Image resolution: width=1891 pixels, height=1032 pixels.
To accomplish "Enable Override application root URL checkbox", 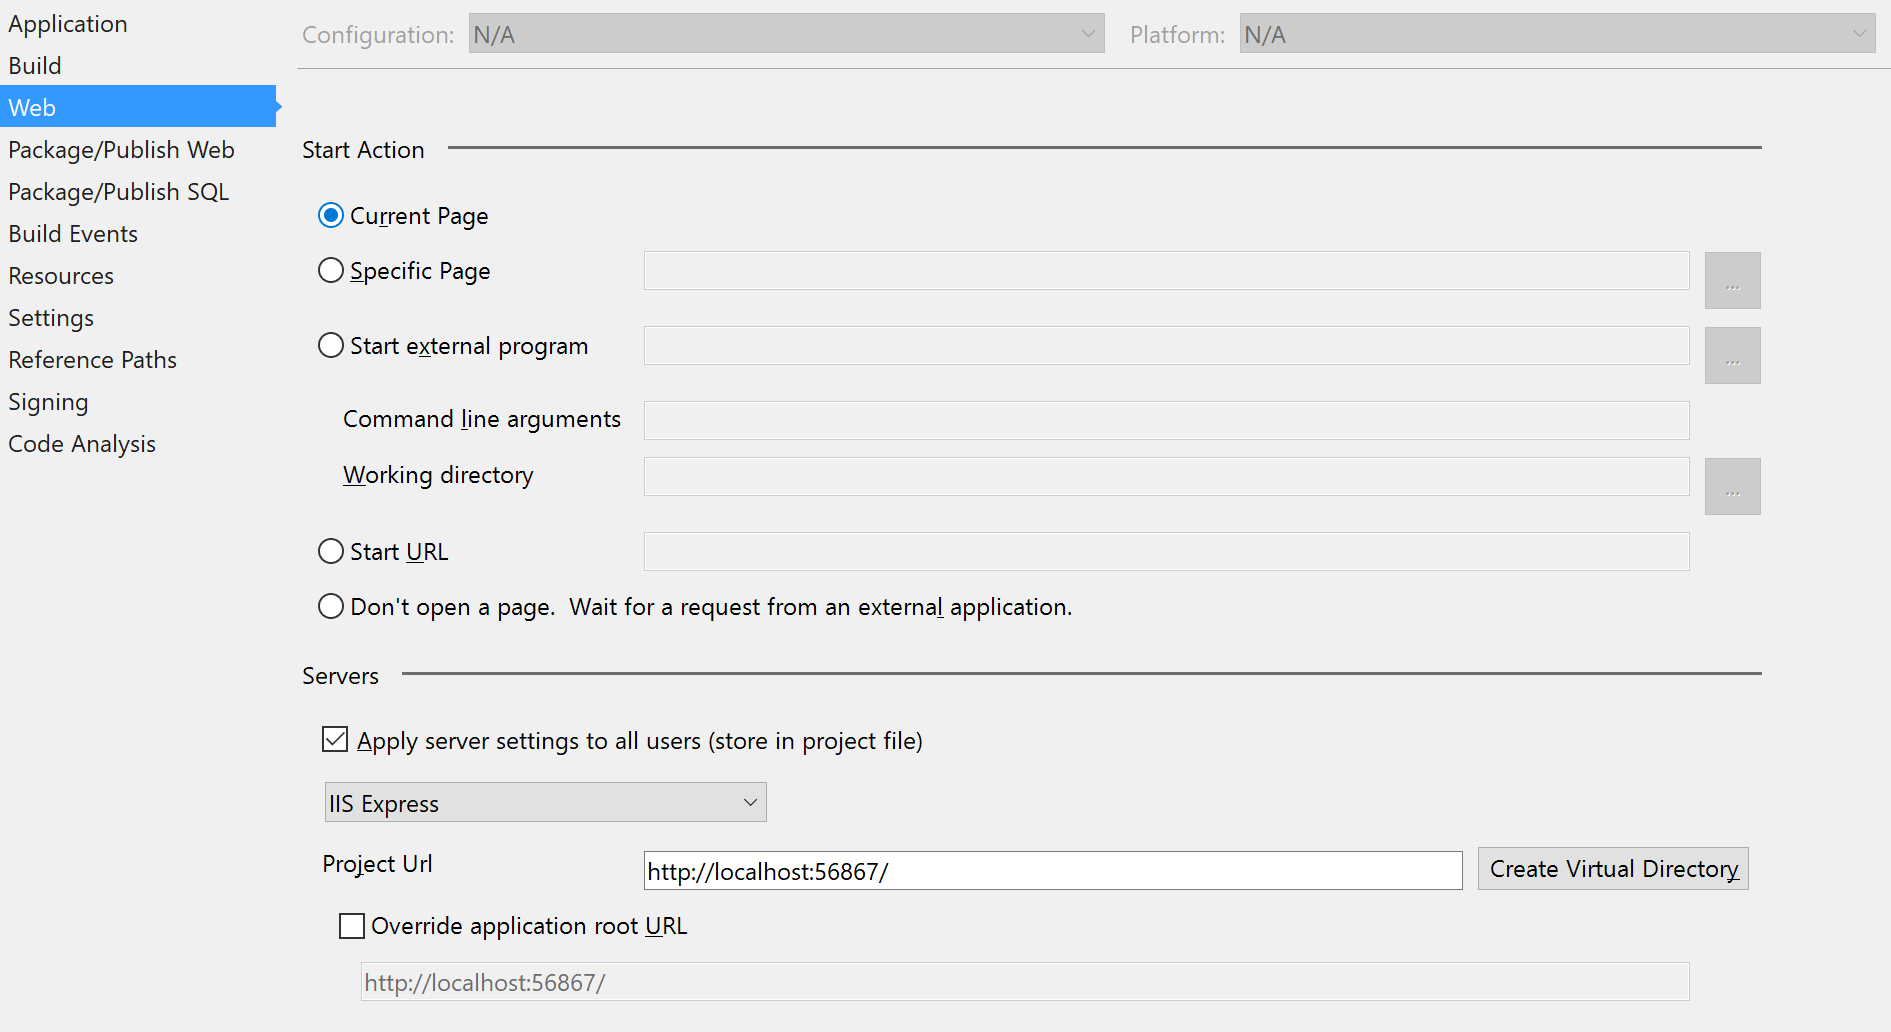I will [x=352, y=926].
